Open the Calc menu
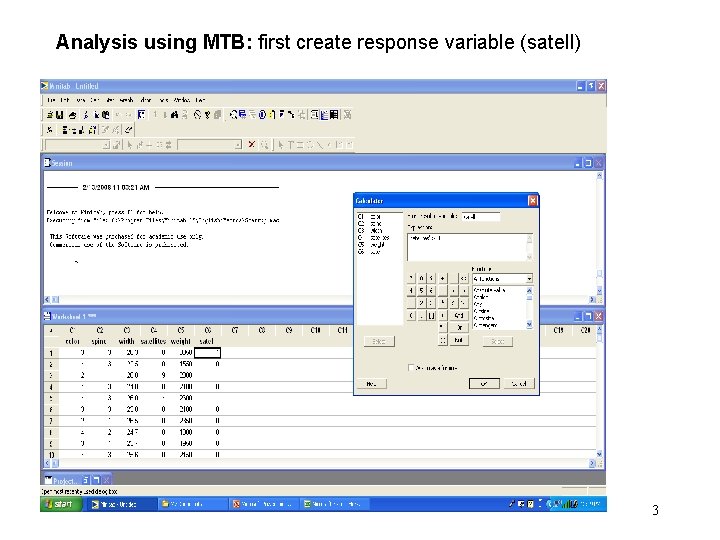Screen dimensions: 720x540 click(x=95, y=100)
